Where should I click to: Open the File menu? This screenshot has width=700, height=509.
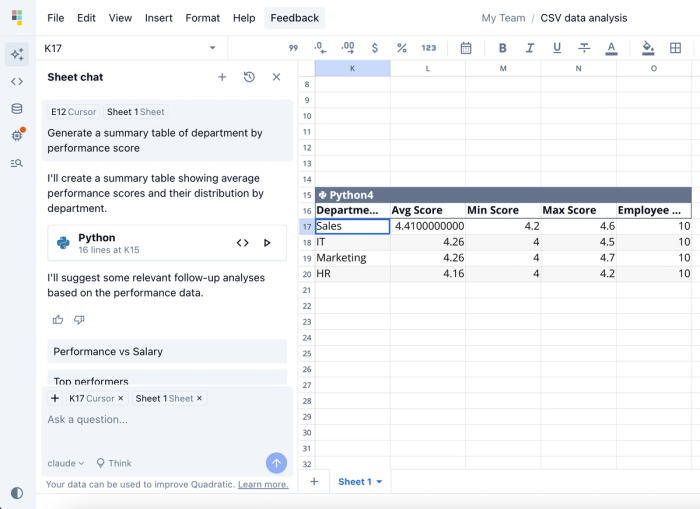(x=56, y=18)
